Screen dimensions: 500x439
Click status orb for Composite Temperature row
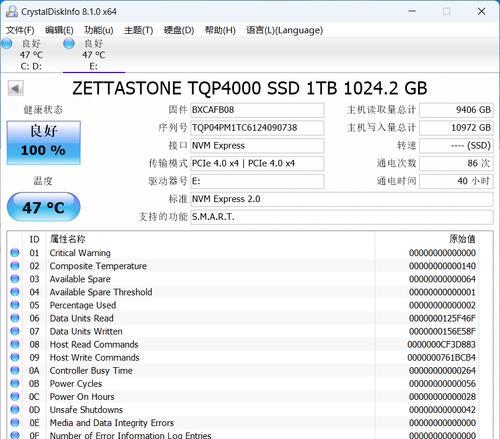tap(15, 266)
